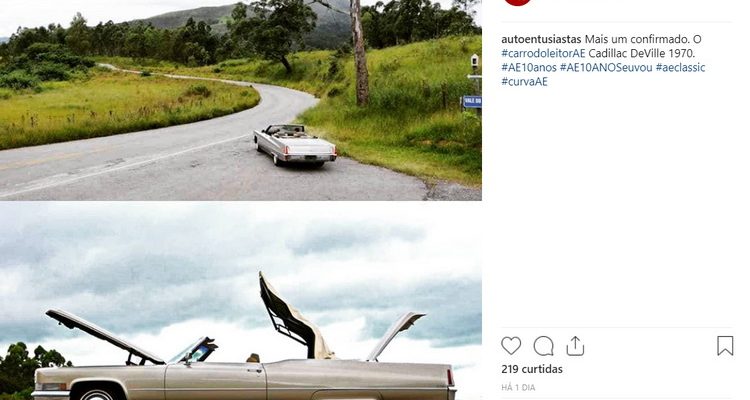The height and width of the screenshot is (400, 750).
Task: View who liked via 219 curtidas
Action: 532,369
